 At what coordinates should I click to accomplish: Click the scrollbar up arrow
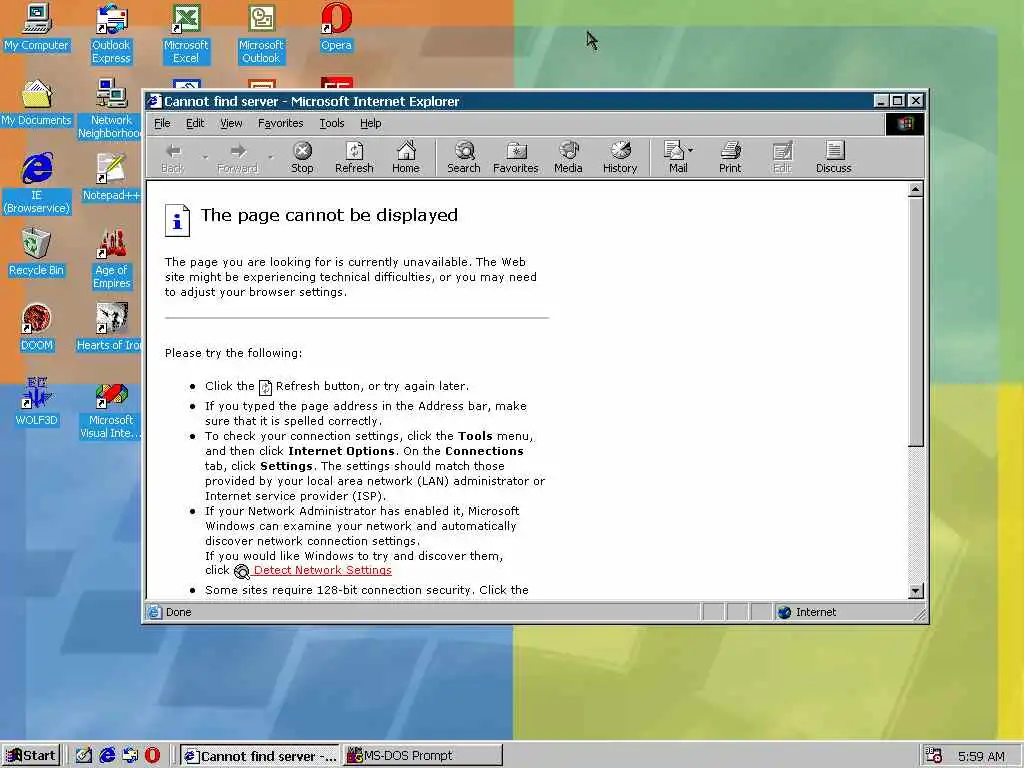pos(916,190)
